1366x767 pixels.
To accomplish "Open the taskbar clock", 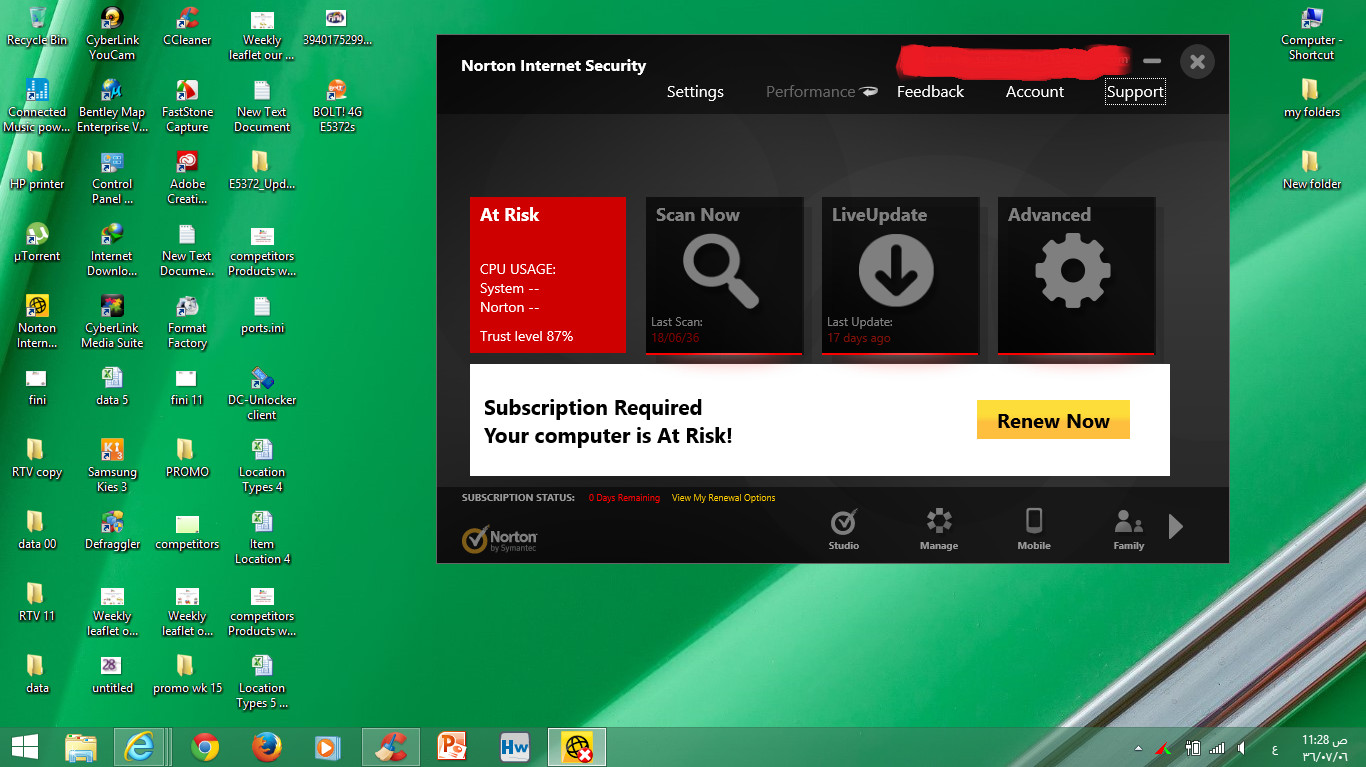I will 1325,747.
